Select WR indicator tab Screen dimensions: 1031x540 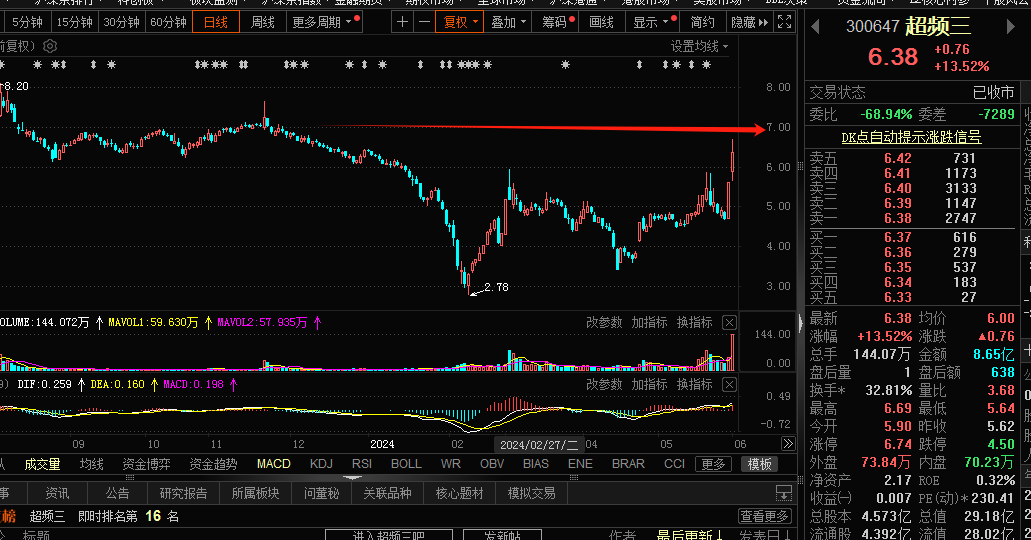click(x=450, y=464)
